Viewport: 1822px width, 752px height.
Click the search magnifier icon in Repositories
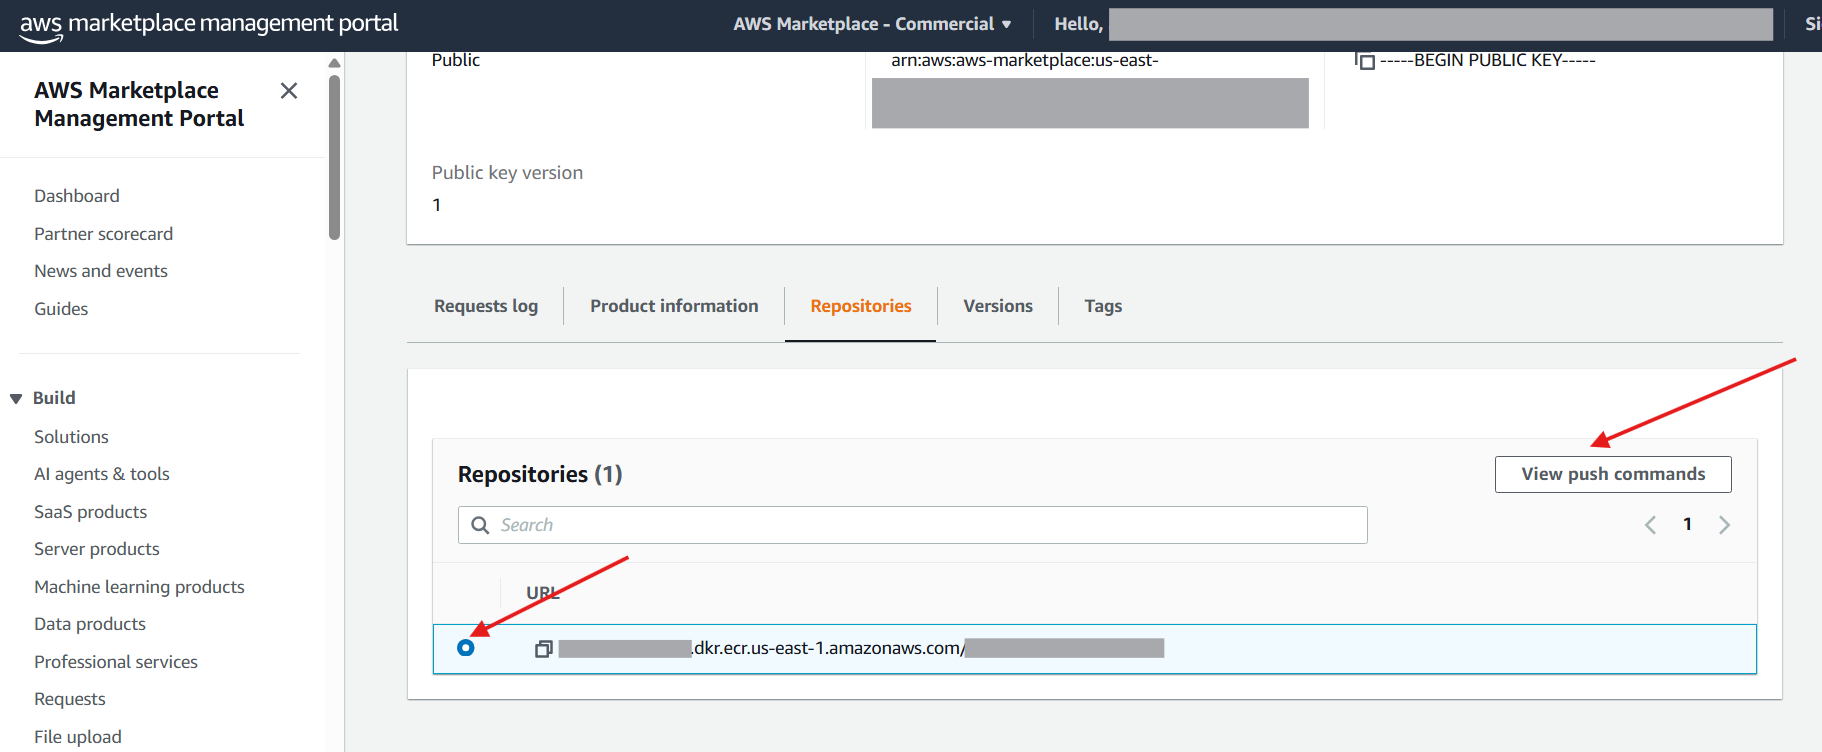[480, 525]
